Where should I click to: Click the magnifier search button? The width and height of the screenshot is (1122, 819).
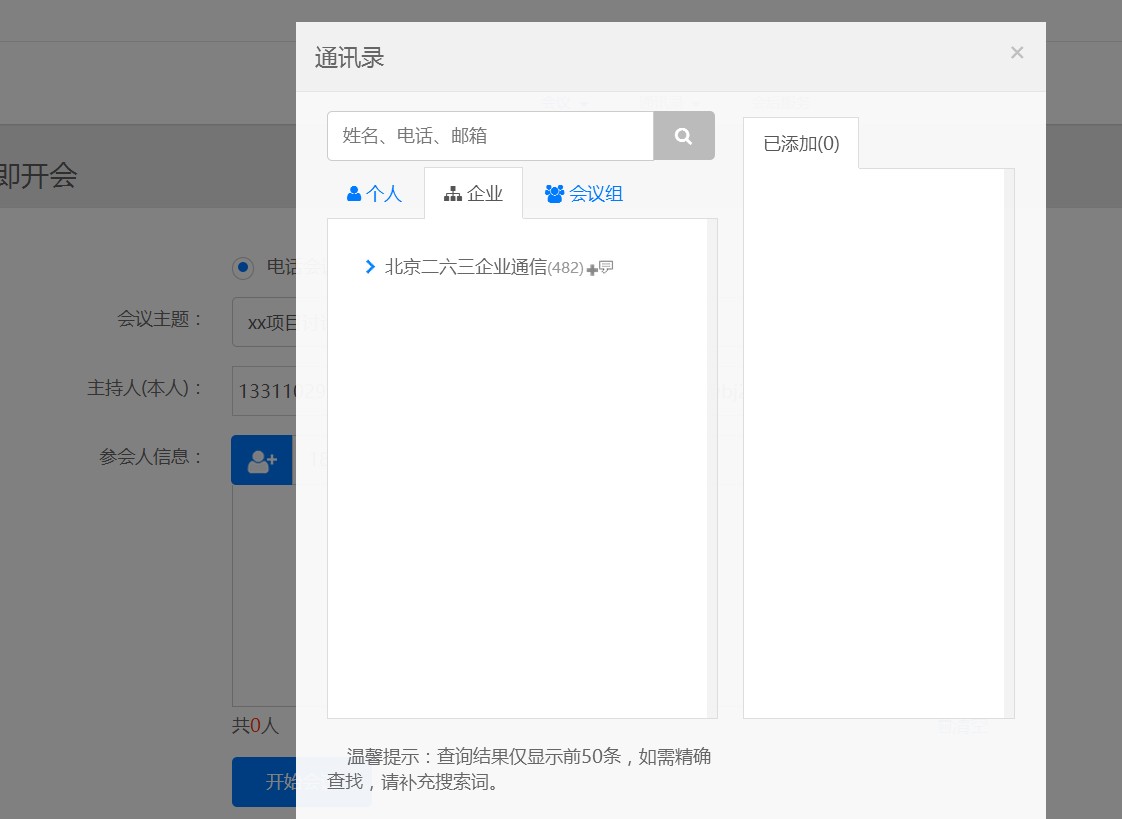[684, 136]
